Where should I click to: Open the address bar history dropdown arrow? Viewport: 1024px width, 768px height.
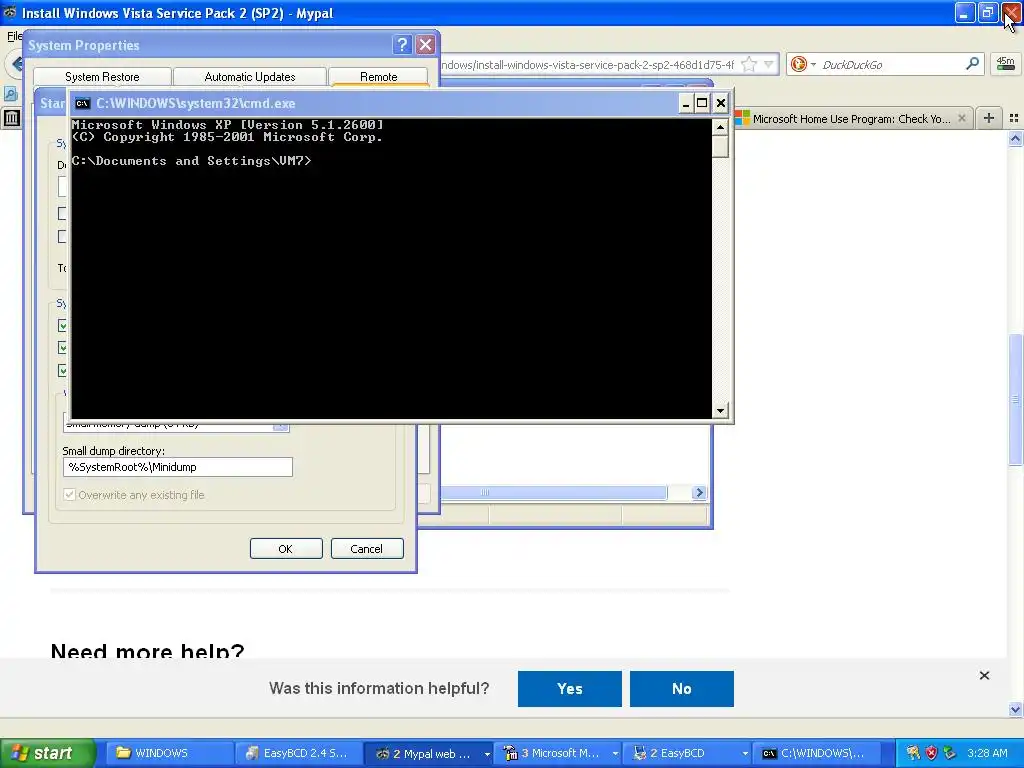click(769, 64)
